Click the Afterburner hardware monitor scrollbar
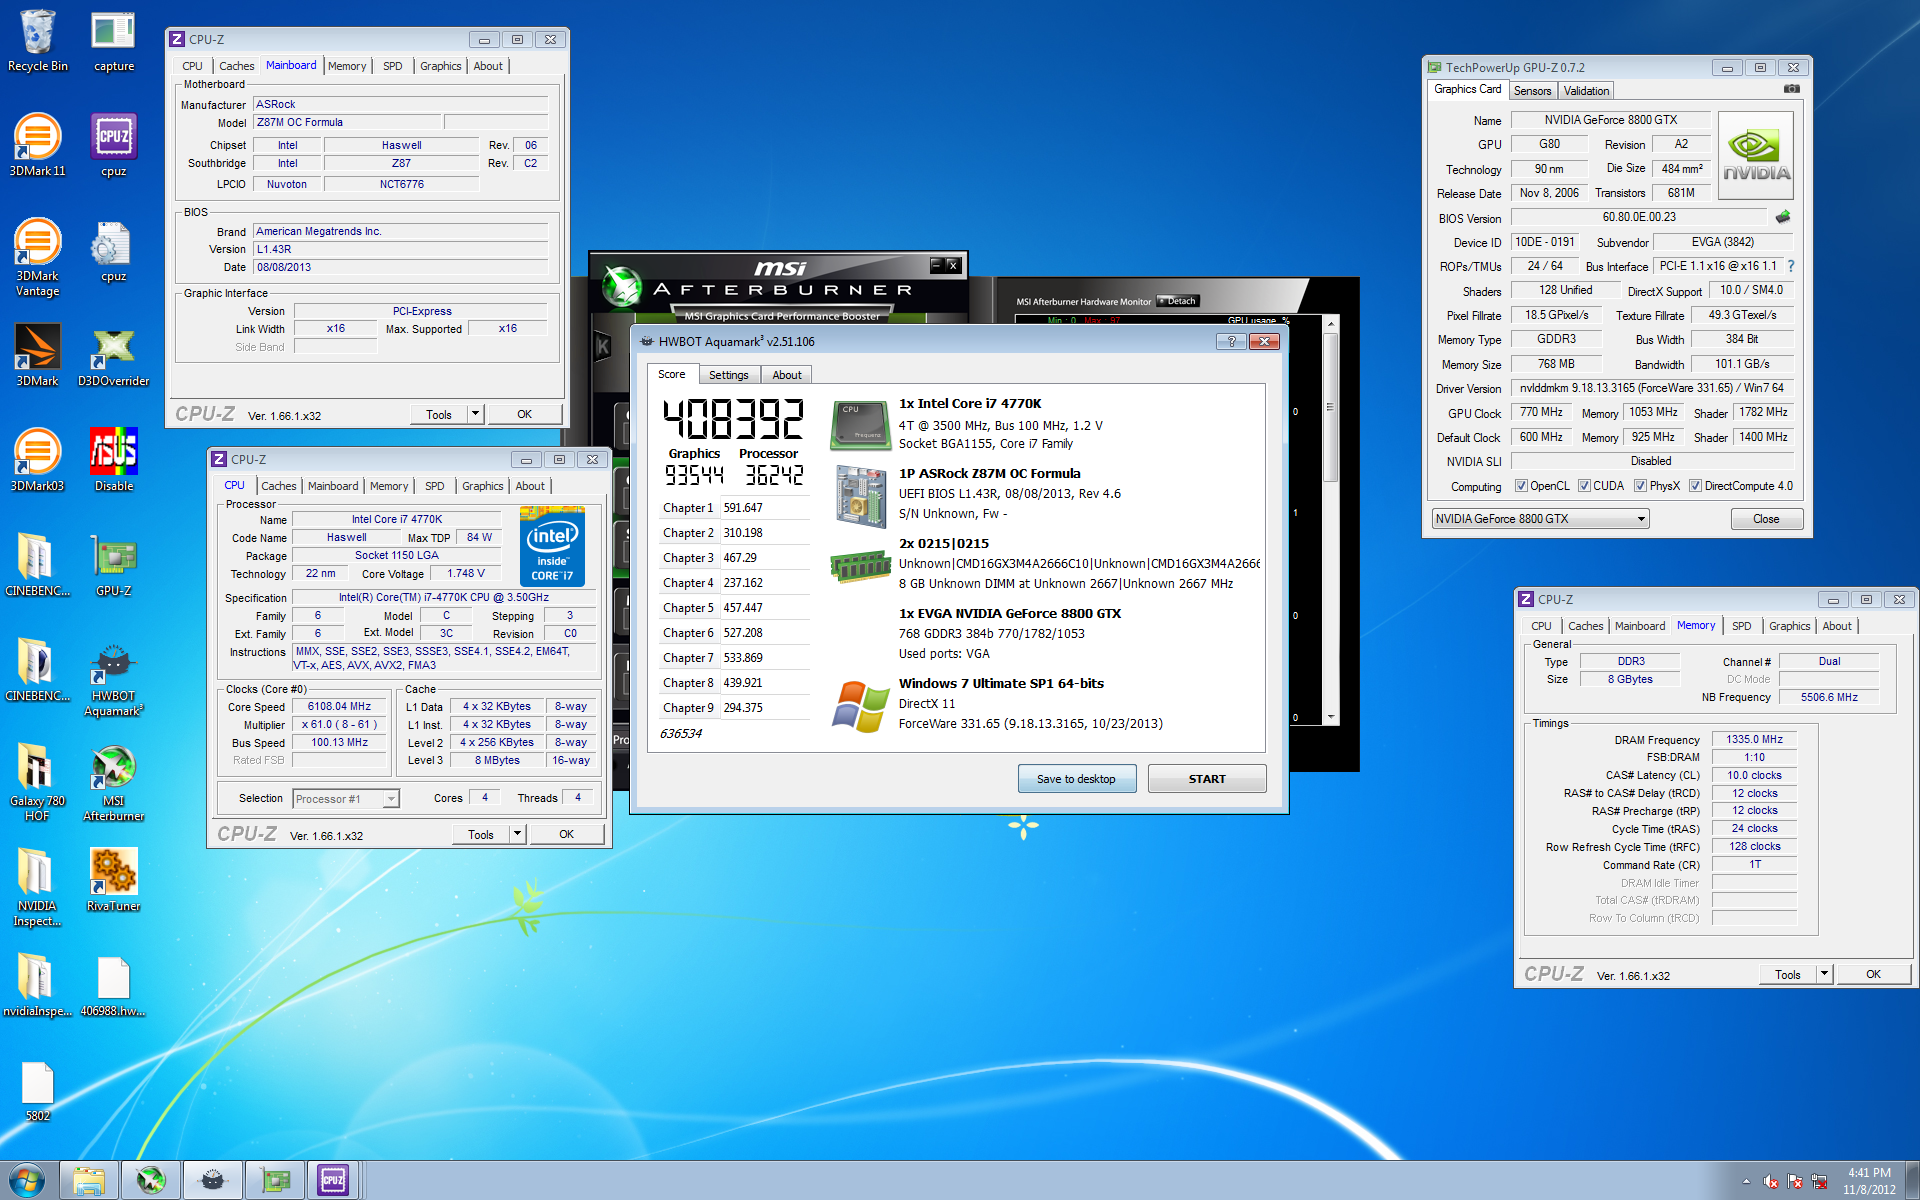The image size is (1920, 1200). click(1330, 408)
